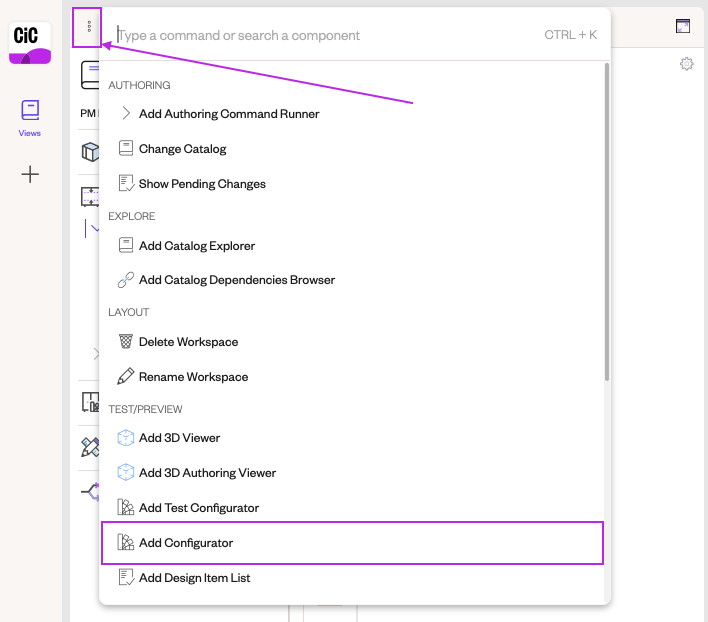Expand Add Authoring Command Runner chevron

point(126,113)
